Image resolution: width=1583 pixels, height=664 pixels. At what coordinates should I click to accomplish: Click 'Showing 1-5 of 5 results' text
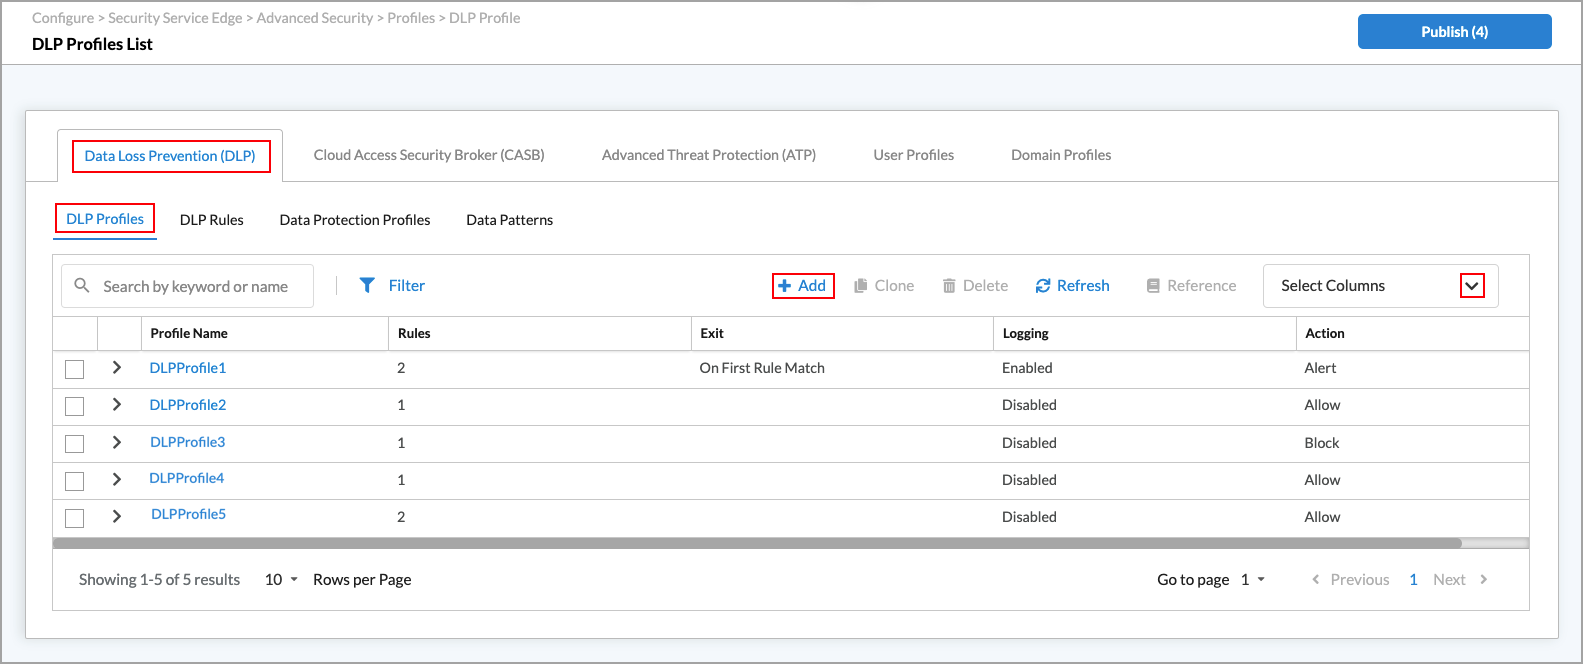[x=160, y=580]
